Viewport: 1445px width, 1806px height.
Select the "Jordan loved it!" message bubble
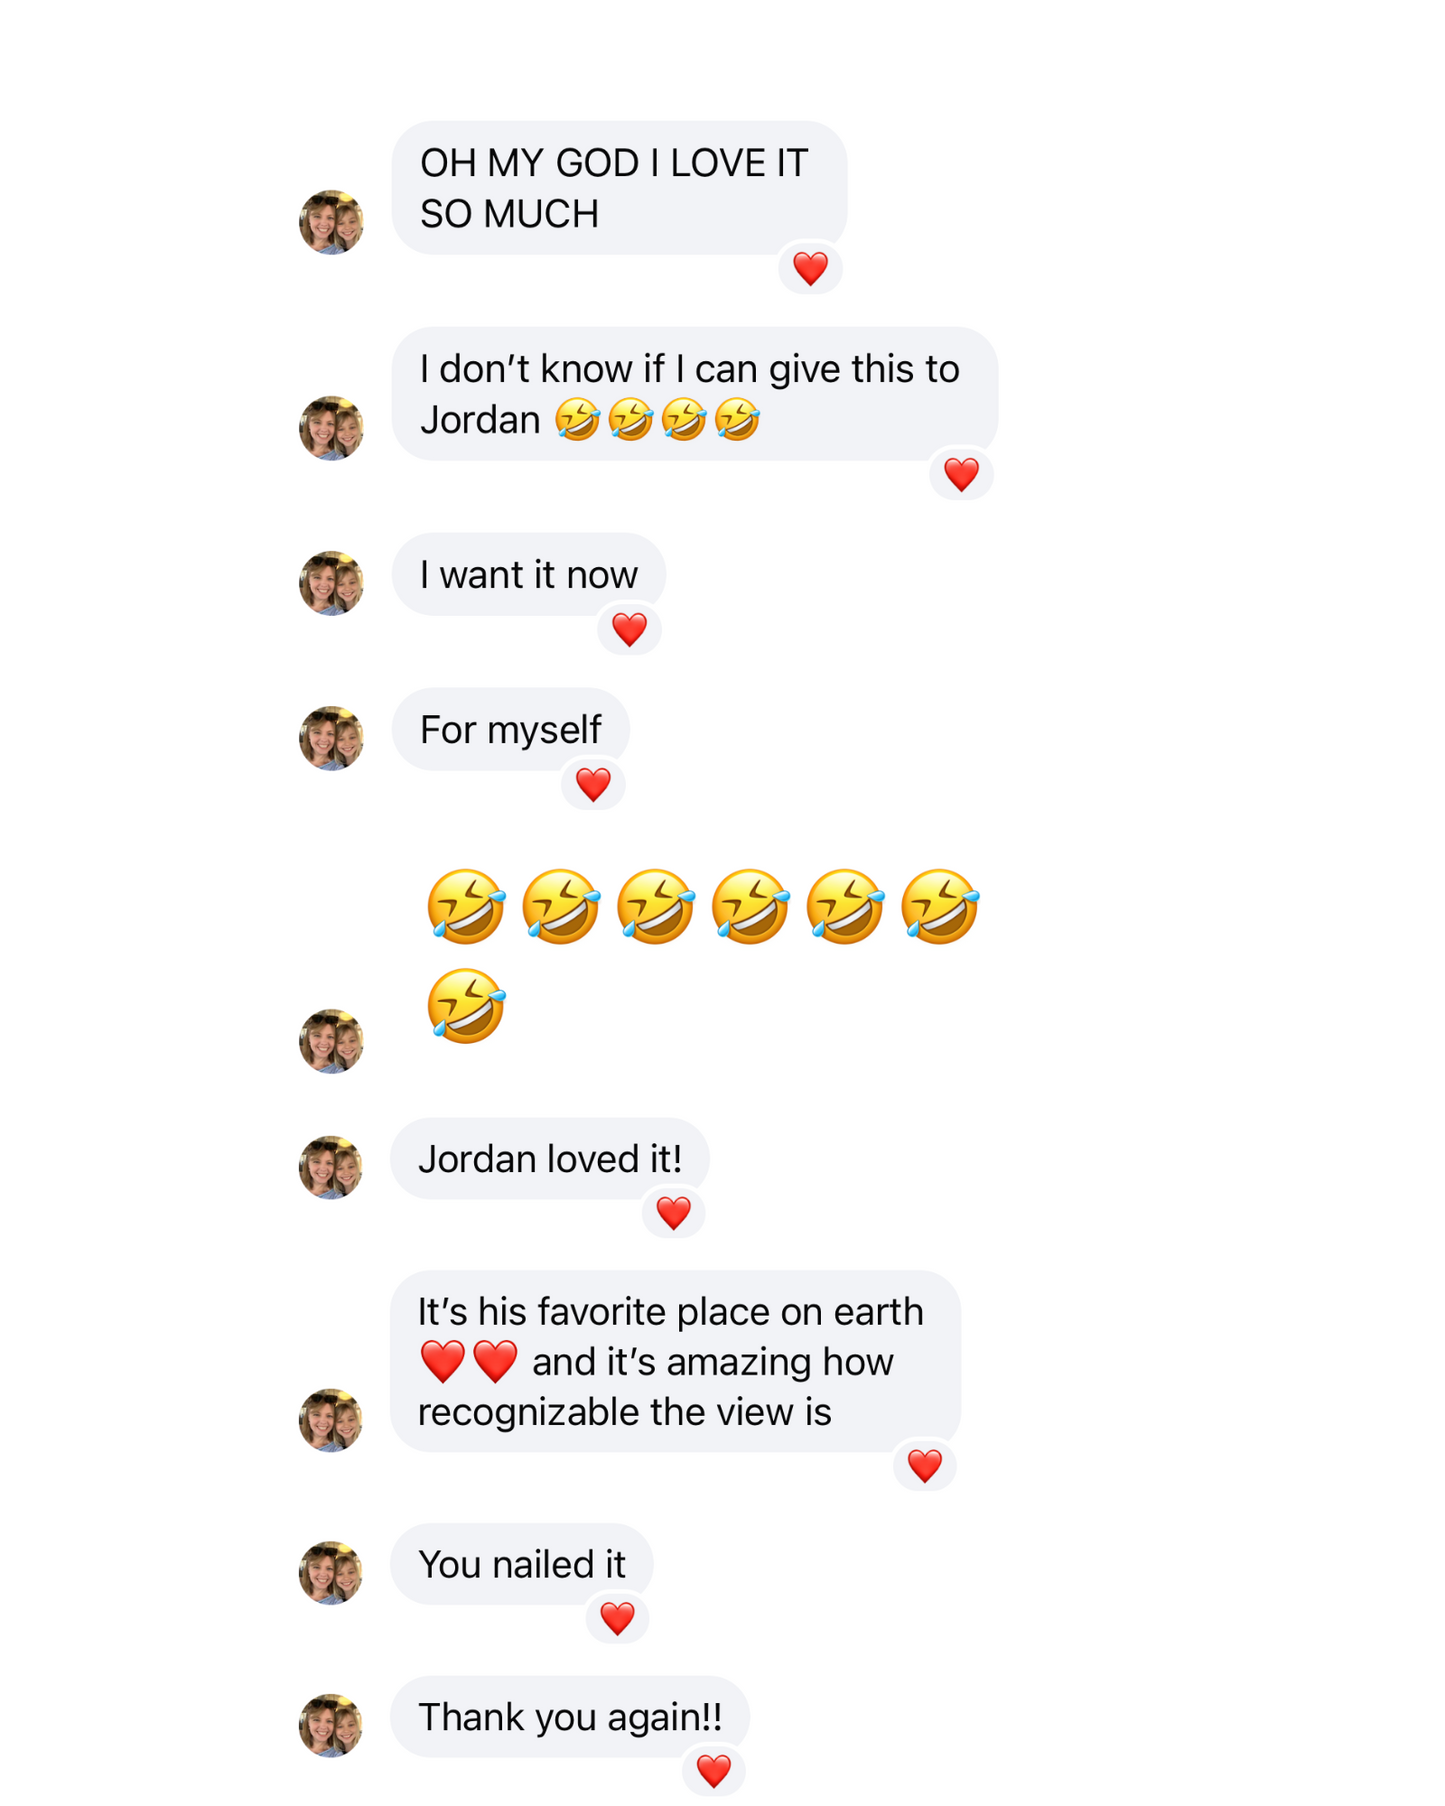pos(549,1158)
